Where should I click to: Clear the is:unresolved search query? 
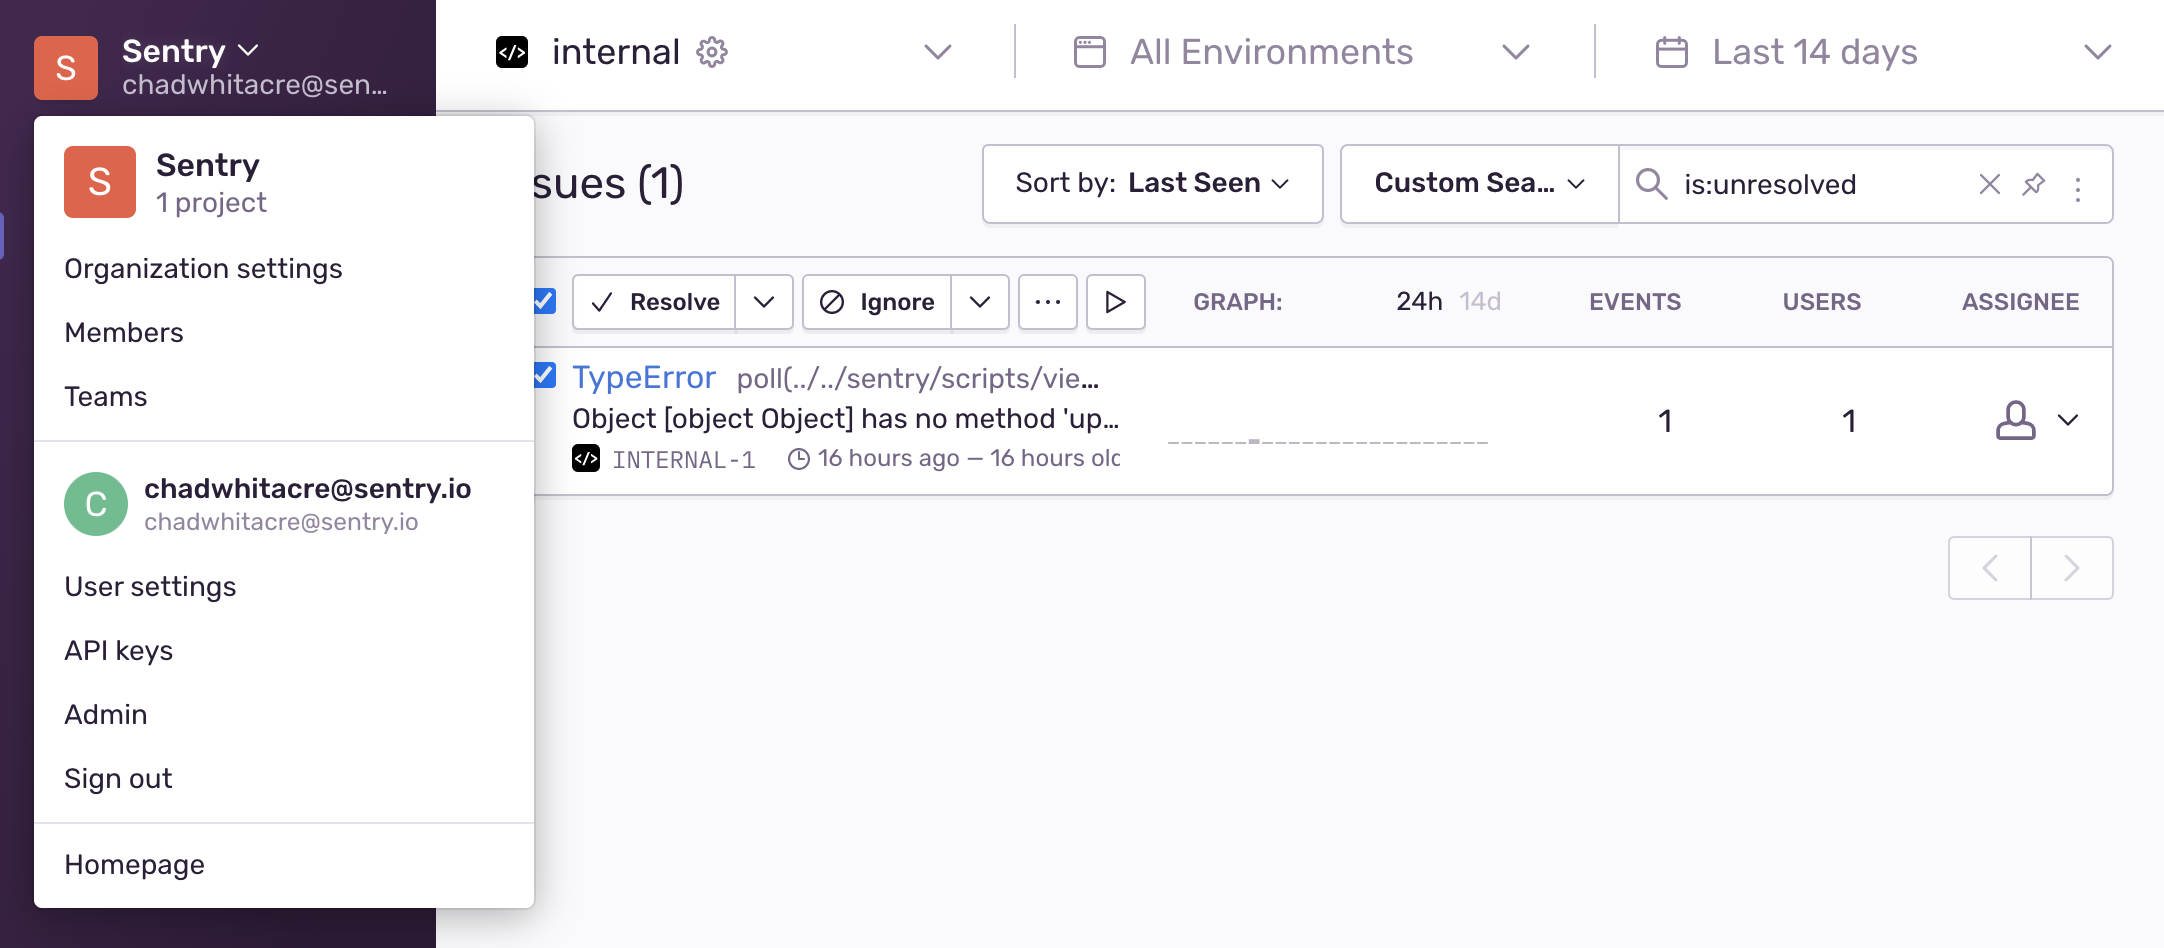(1989, 184)
